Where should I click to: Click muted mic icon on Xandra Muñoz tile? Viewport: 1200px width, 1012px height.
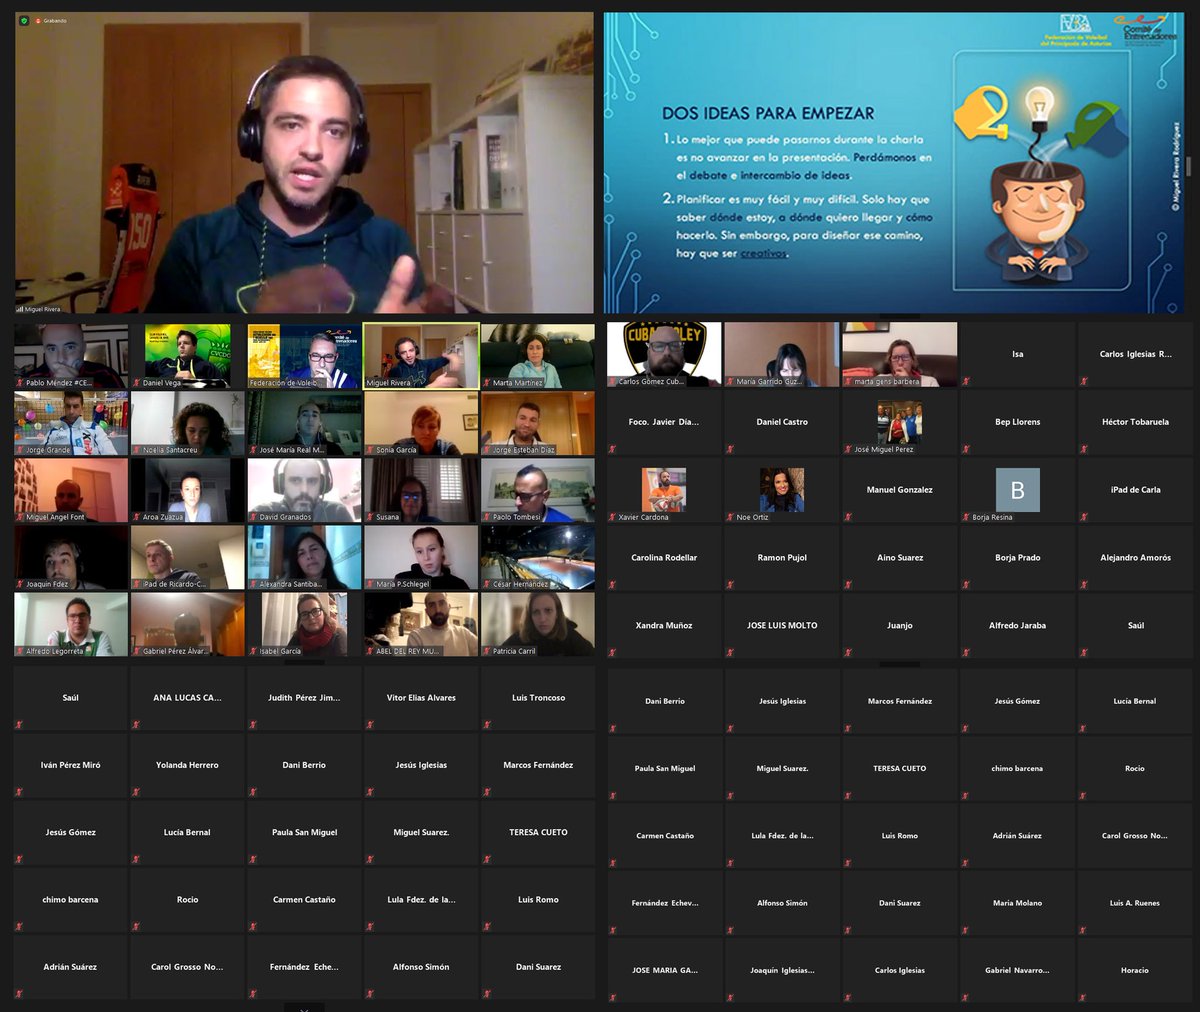tap(612, 653)
